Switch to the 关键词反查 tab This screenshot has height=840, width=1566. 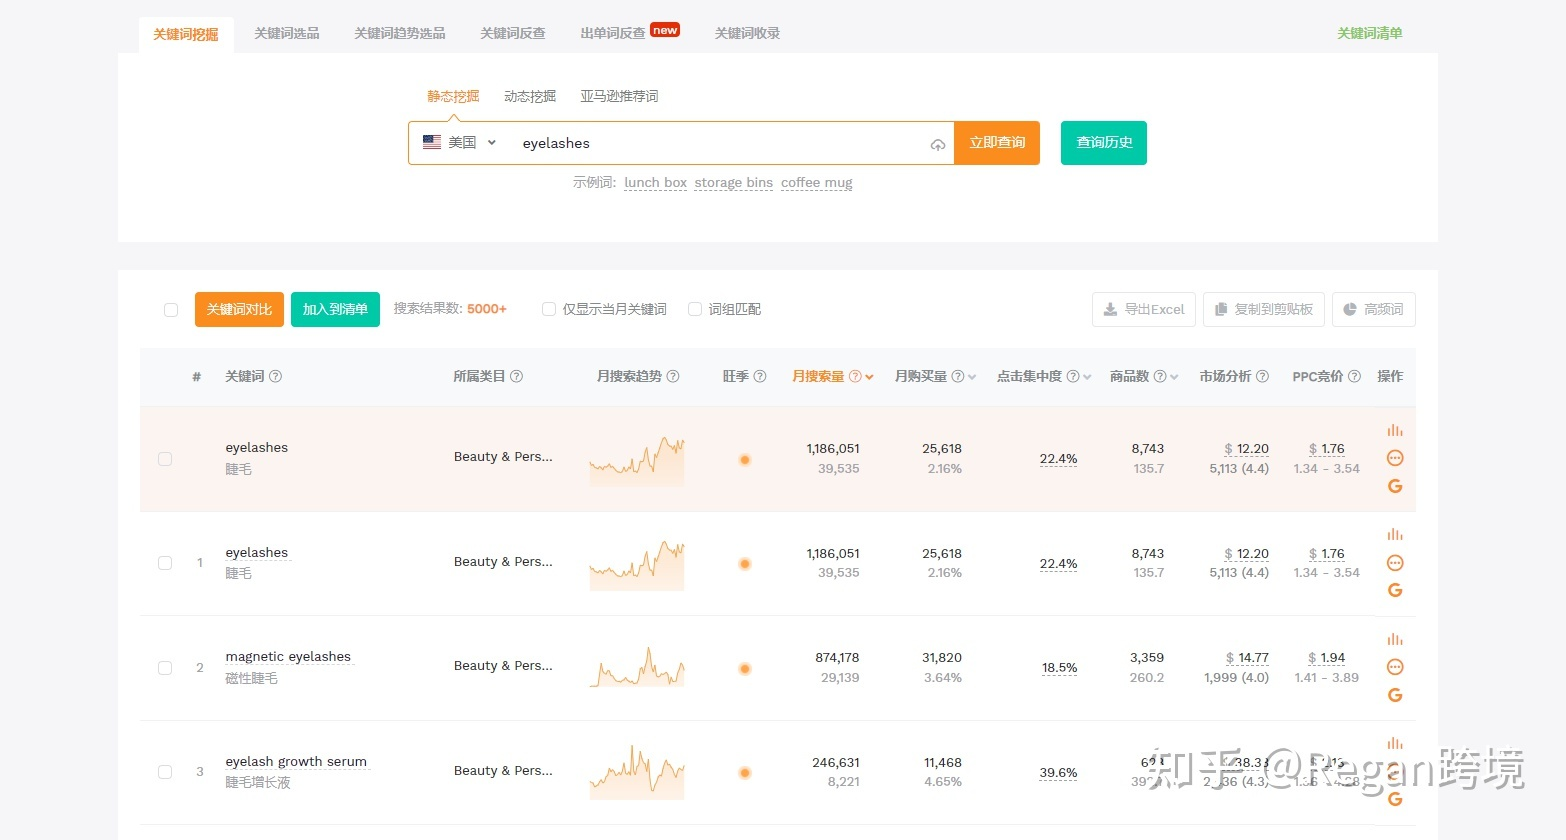point(512,32)
